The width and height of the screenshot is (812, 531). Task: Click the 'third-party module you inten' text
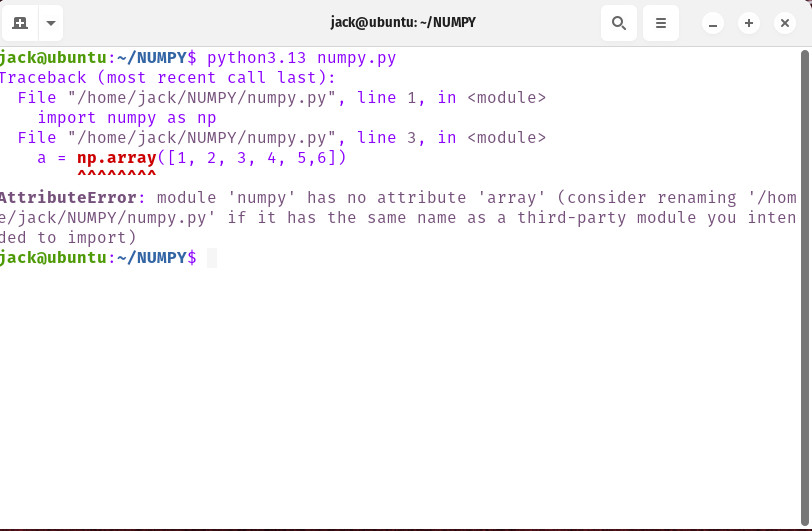[x=657, y=218]
